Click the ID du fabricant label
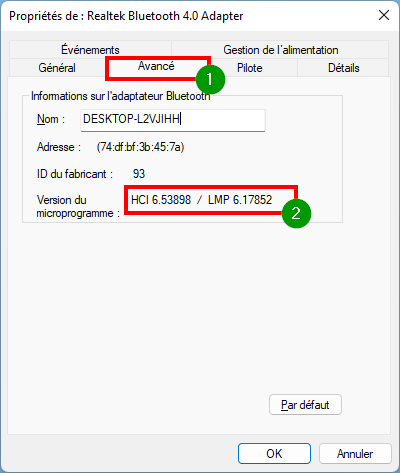Screen dimensions: 400x473 75,174
